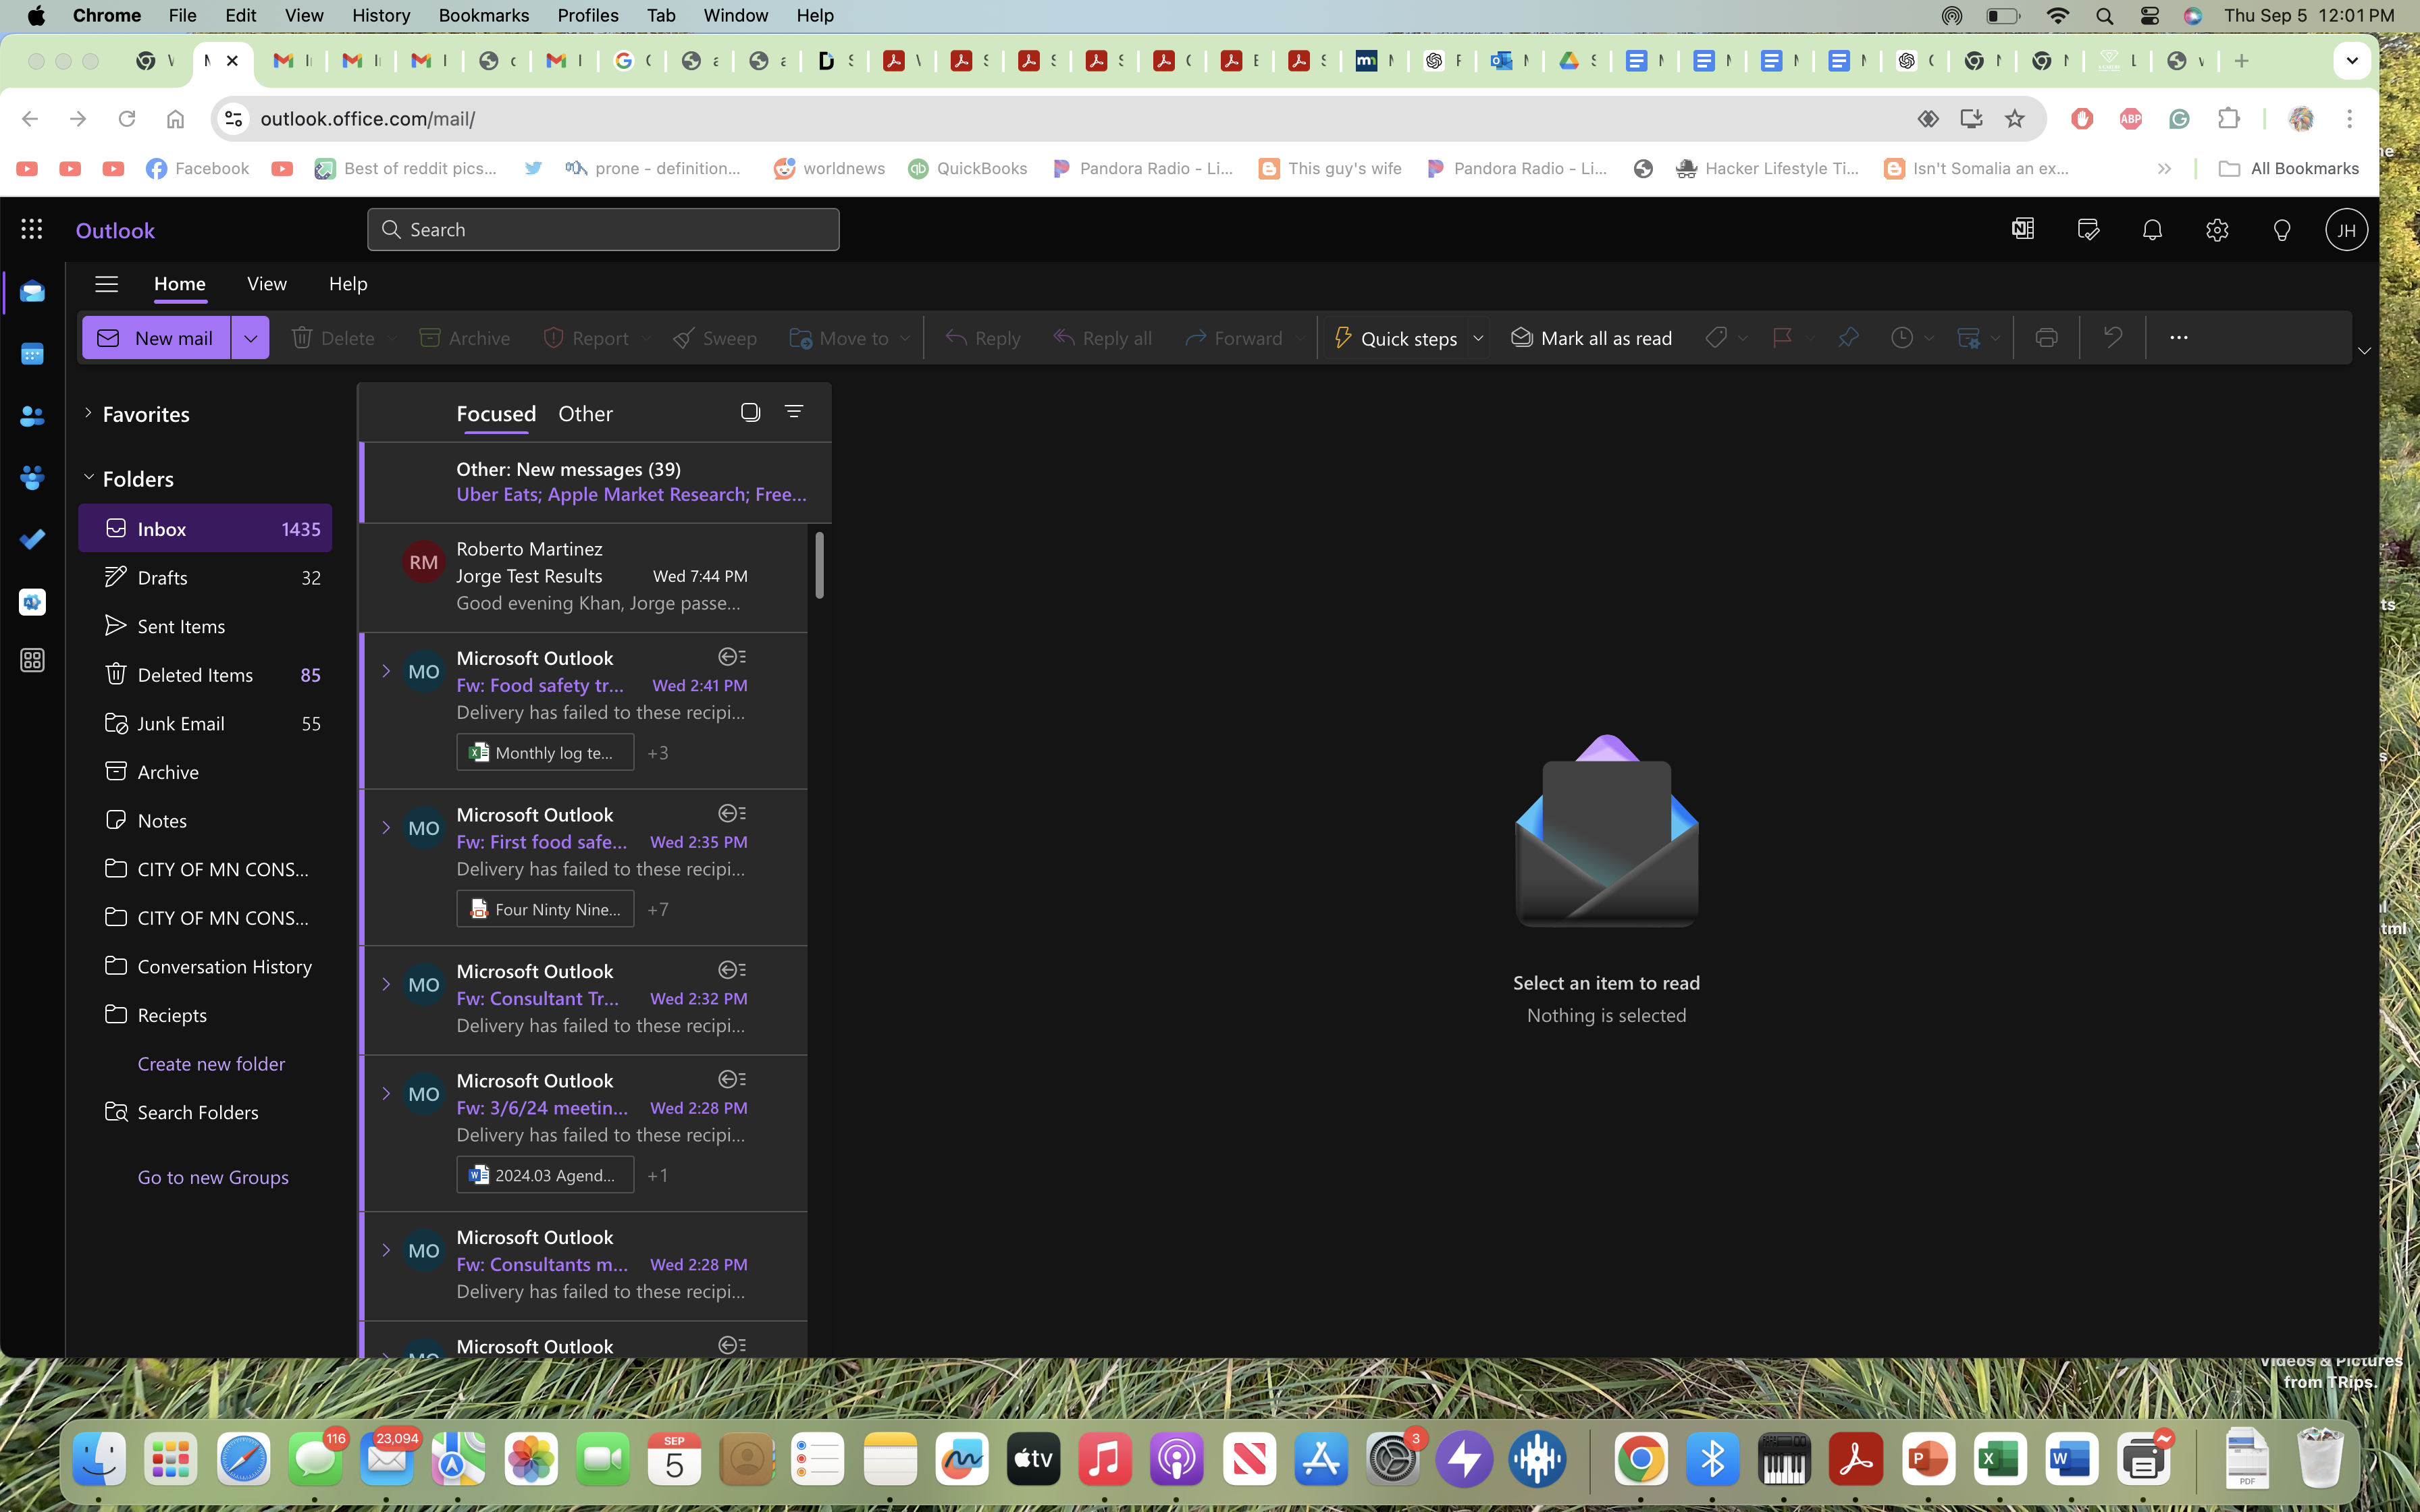
Task: Click the message list scrollbar thumb
Action: pos(819,565)
